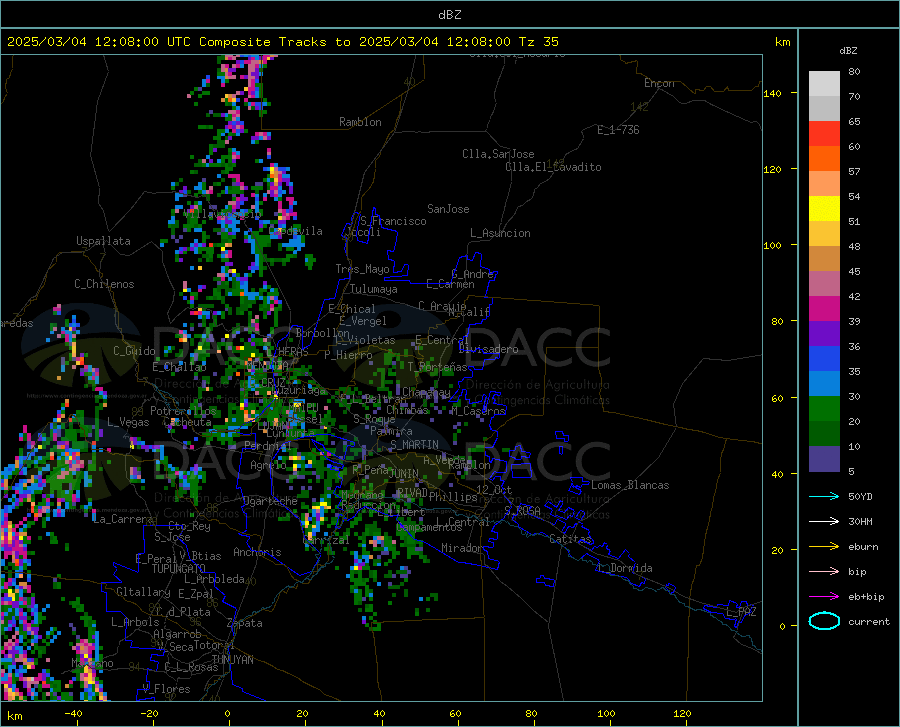Click the V_Flores map label
This screenshot has height=727, width=900.
tap(166, 689)
